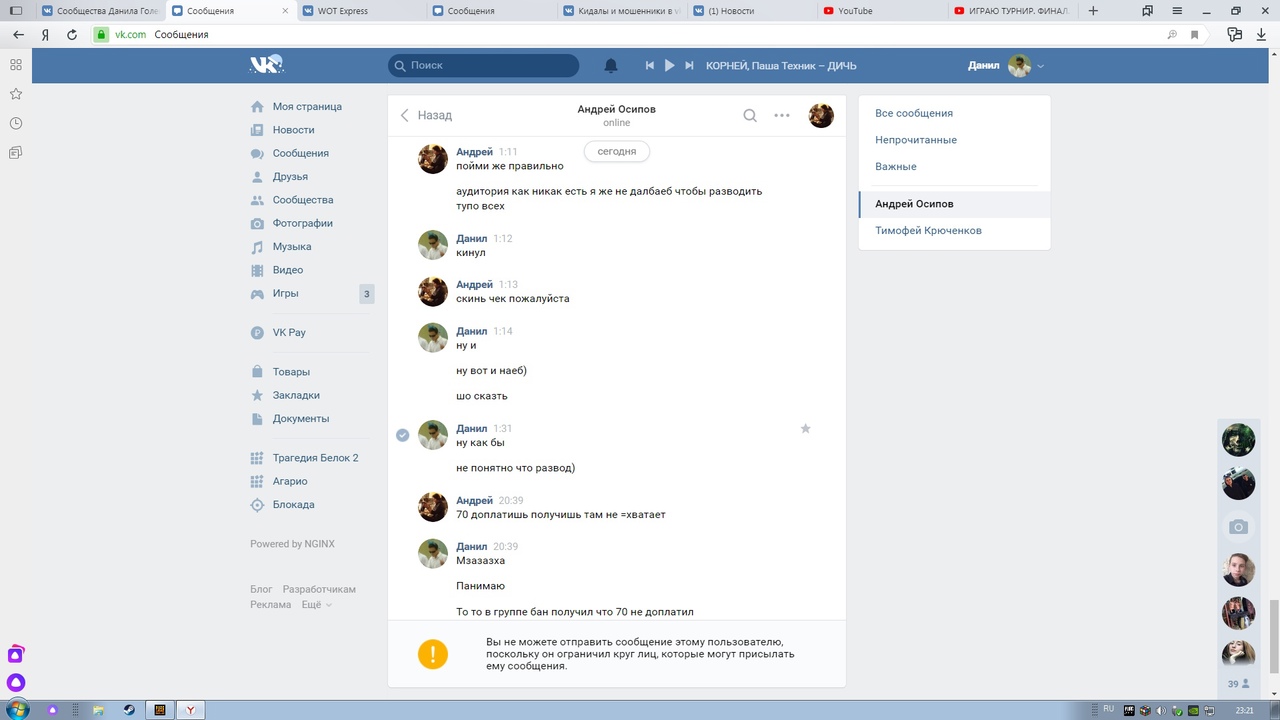Image resolution: width=1280 pixels, height=720 pixels.
Task: Search within the conversation using magnifier icon
Action: [750, 115]
